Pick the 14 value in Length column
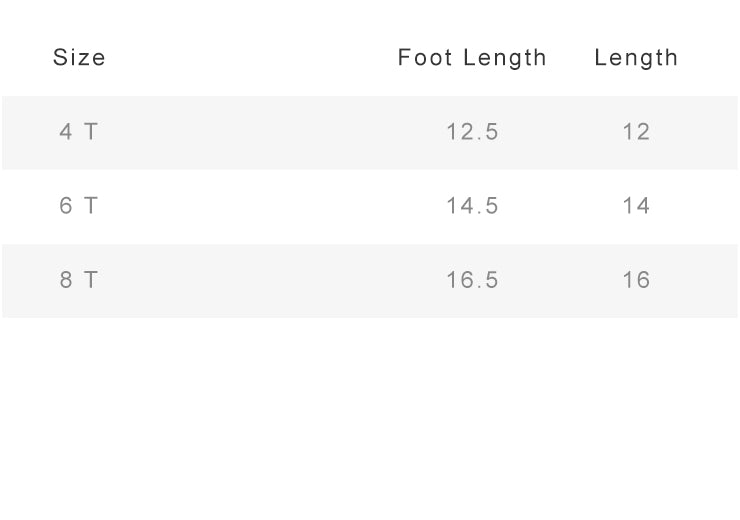740x520 pixels. pos(636,206)
